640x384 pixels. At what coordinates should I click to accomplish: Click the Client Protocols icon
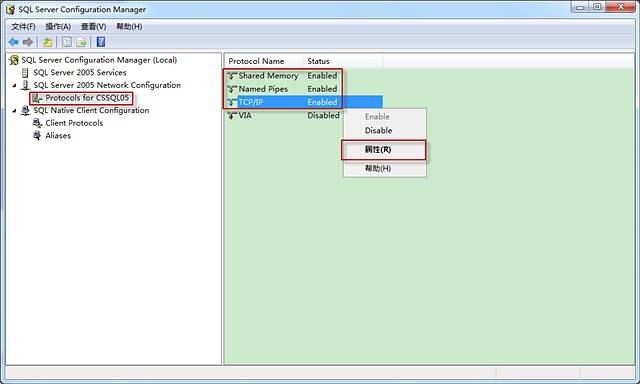pyautogui.click(x=37, y=123)
